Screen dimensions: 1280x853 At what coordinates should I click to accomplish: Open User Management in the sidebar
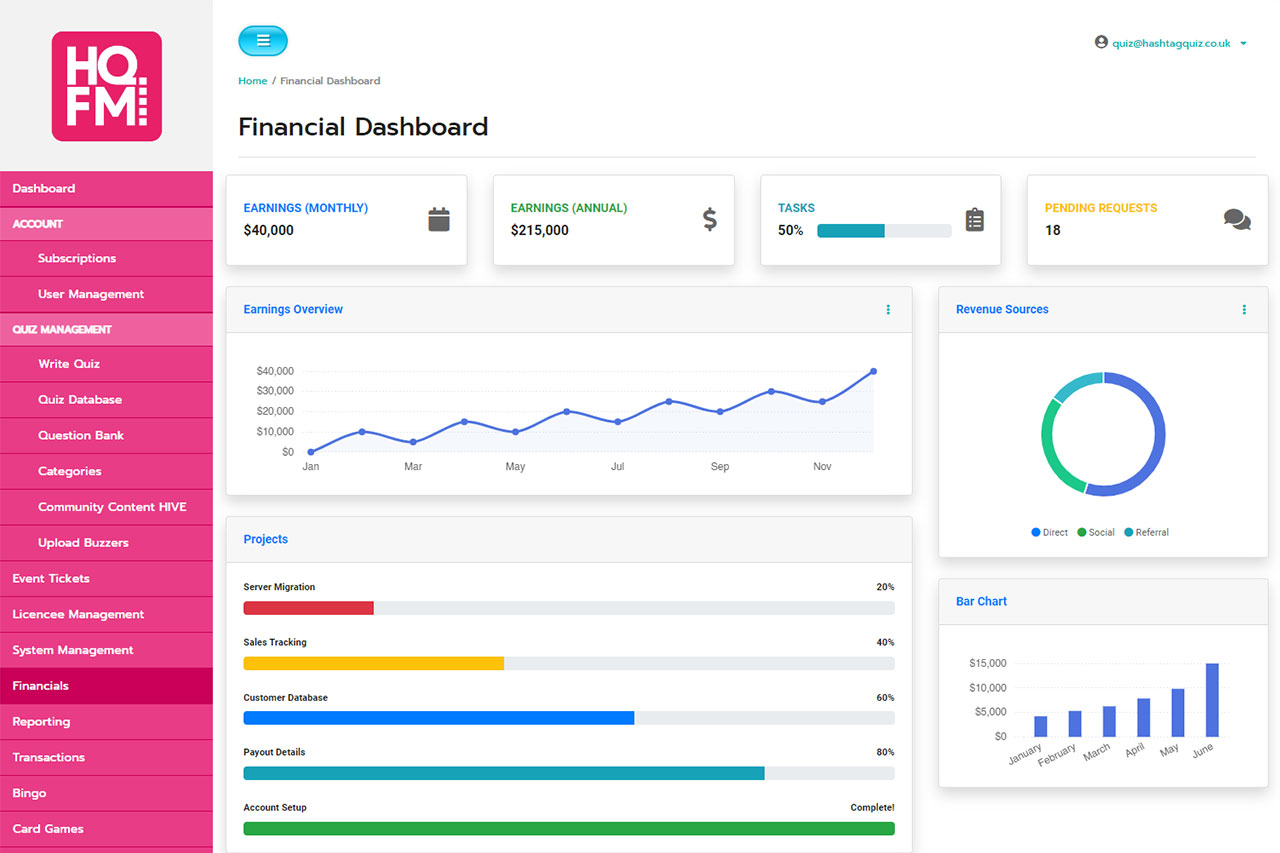point(106,294)
